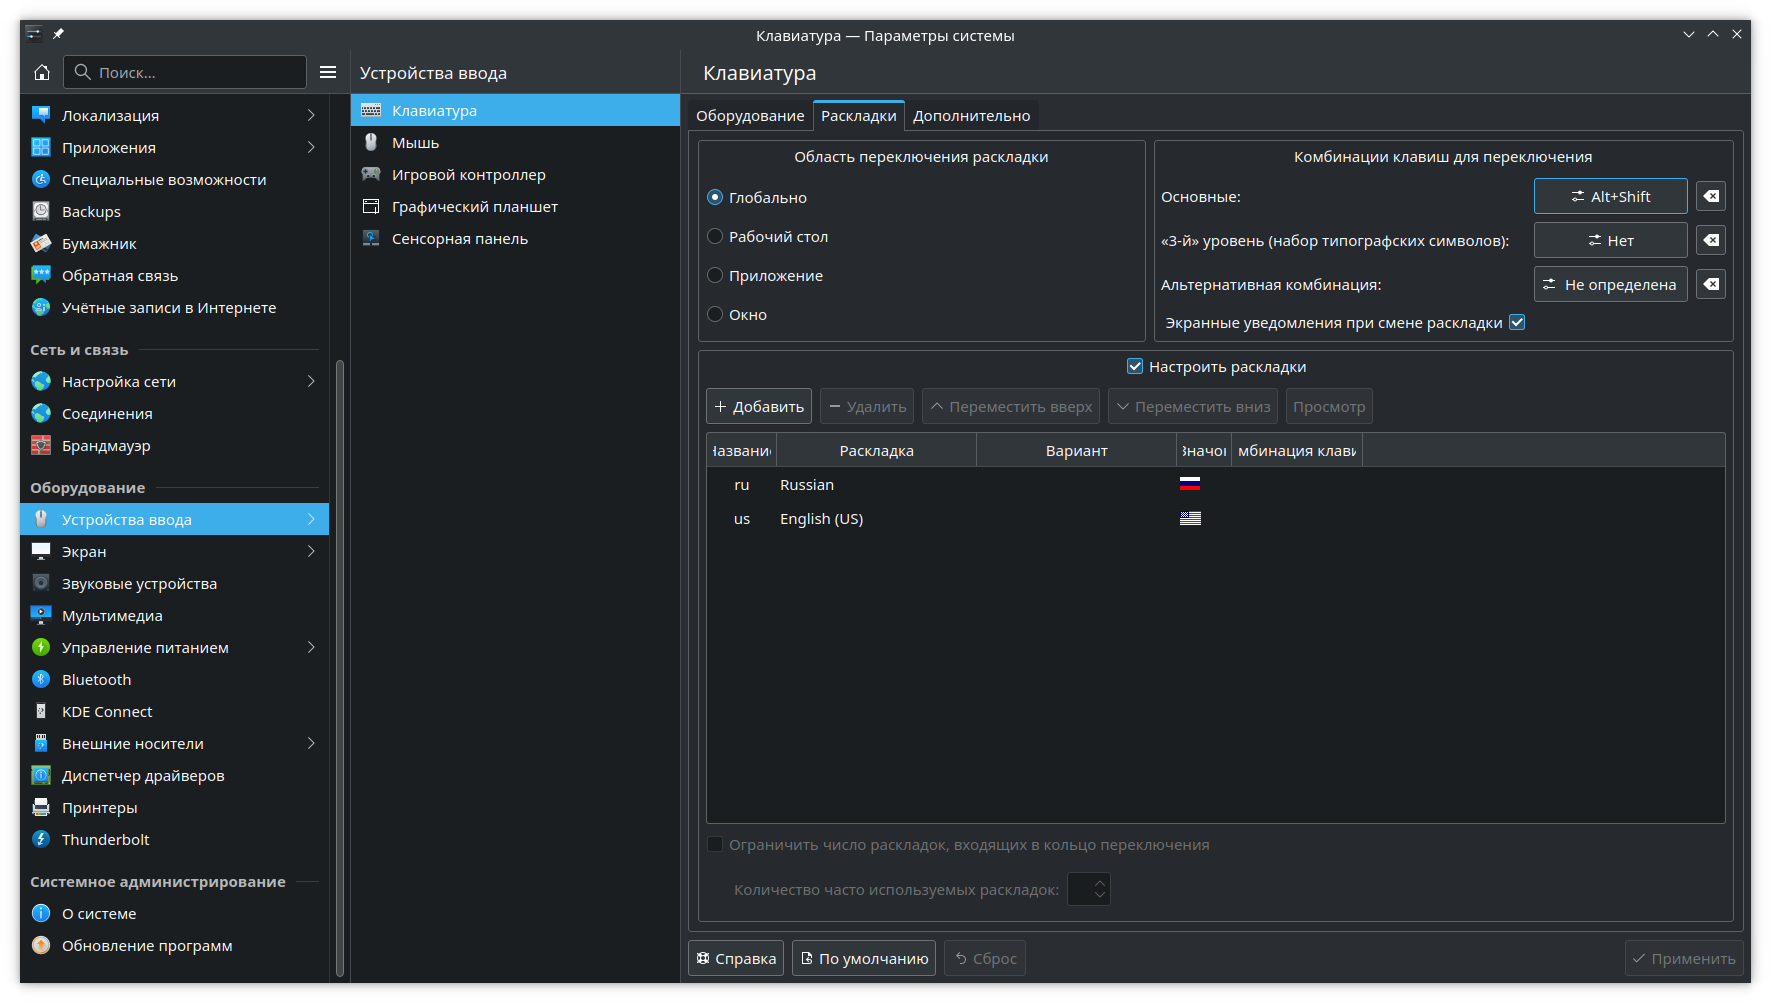Select the Russian layout row
Image resolution: width=1771 pixels, height=1003 pixels.
(x=1215, y=484)
